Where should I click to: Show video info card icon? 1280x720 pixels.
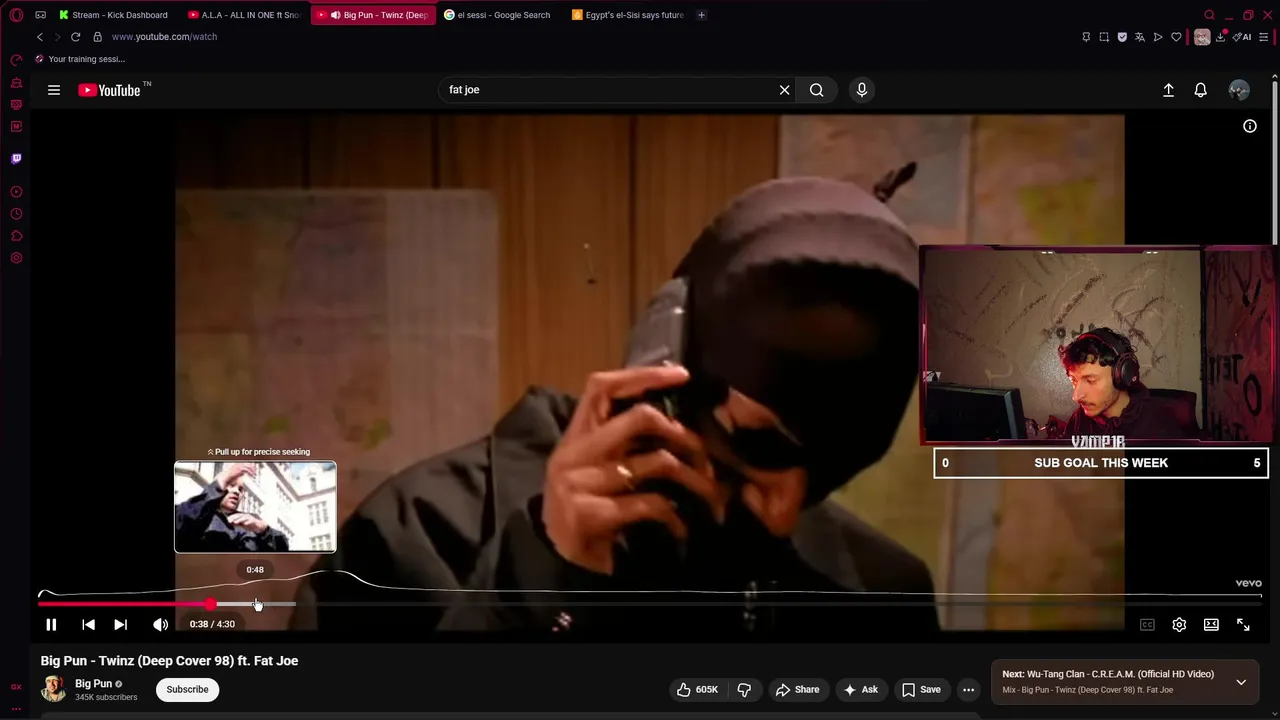1250,126
